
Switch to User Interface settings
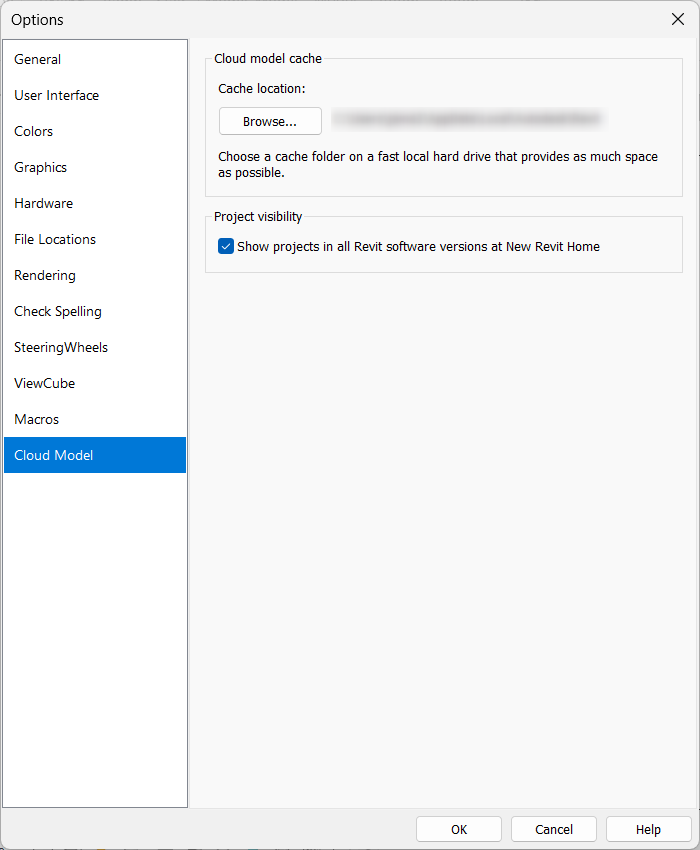(95, 95)
